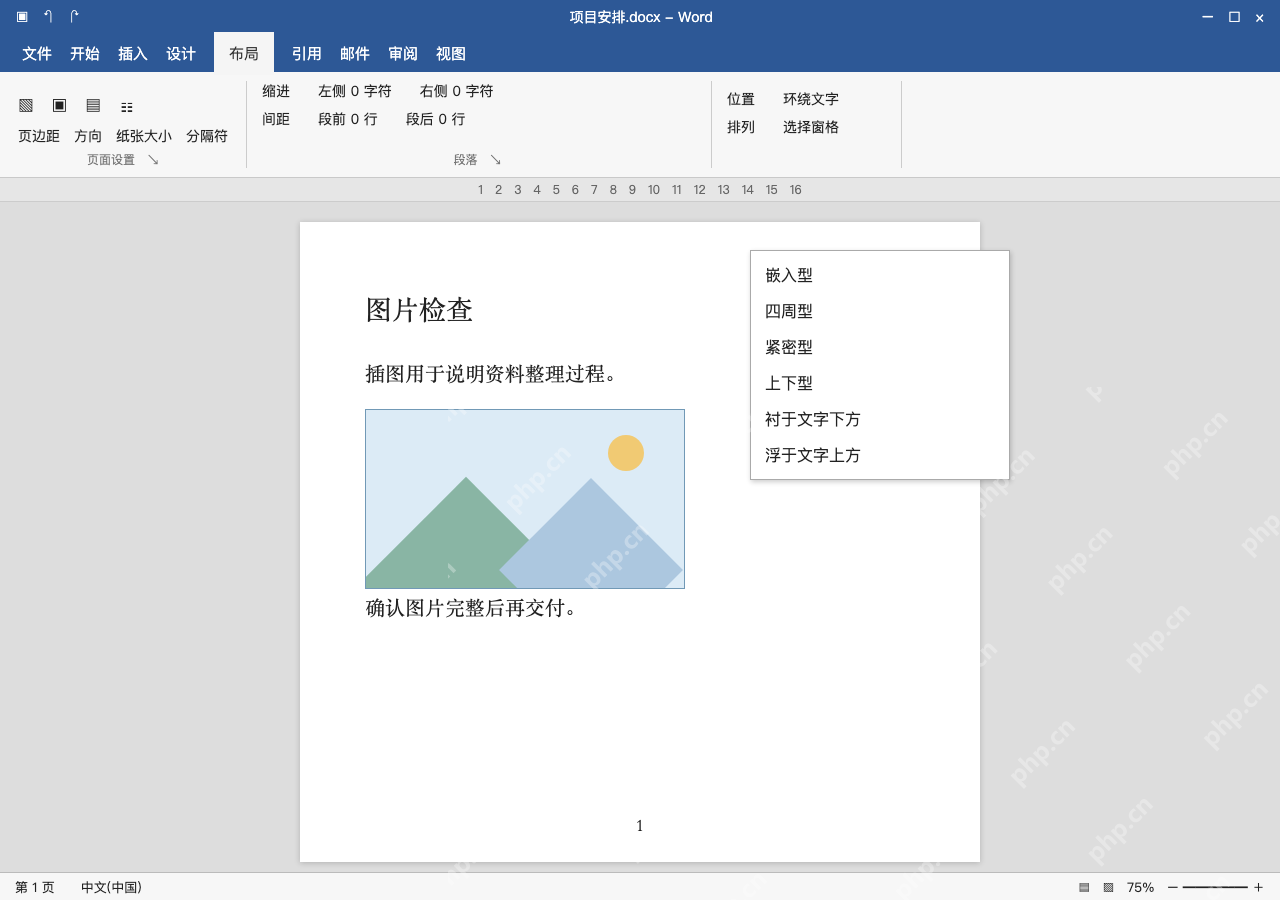Adjust the zoom slider in the status bar

tap(1215, 887)
